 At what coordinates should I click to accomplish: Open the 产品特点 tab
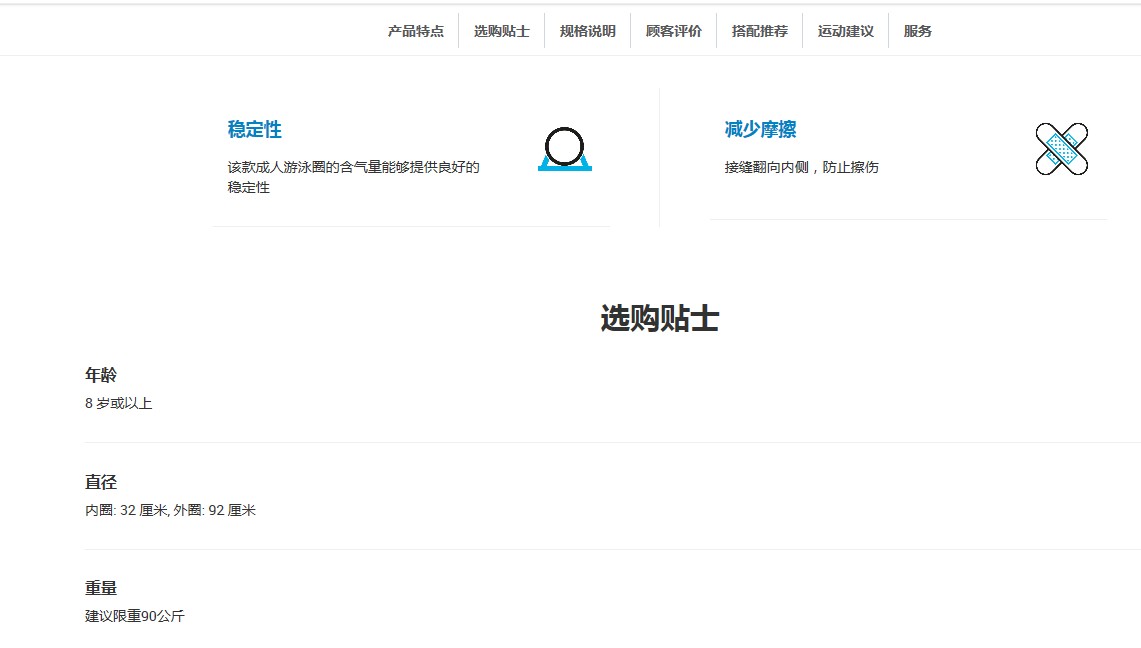416,31
